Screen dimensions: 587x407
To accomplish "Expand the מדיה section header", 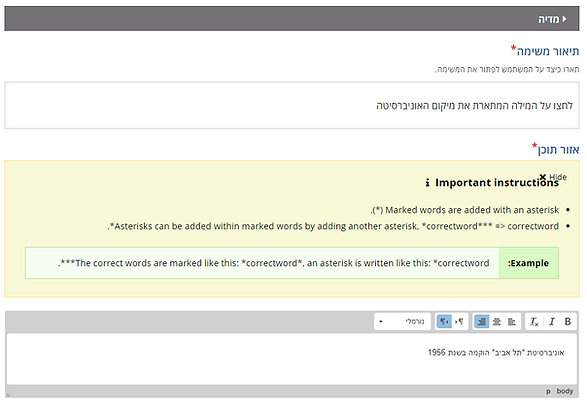I will pos(292,19).
